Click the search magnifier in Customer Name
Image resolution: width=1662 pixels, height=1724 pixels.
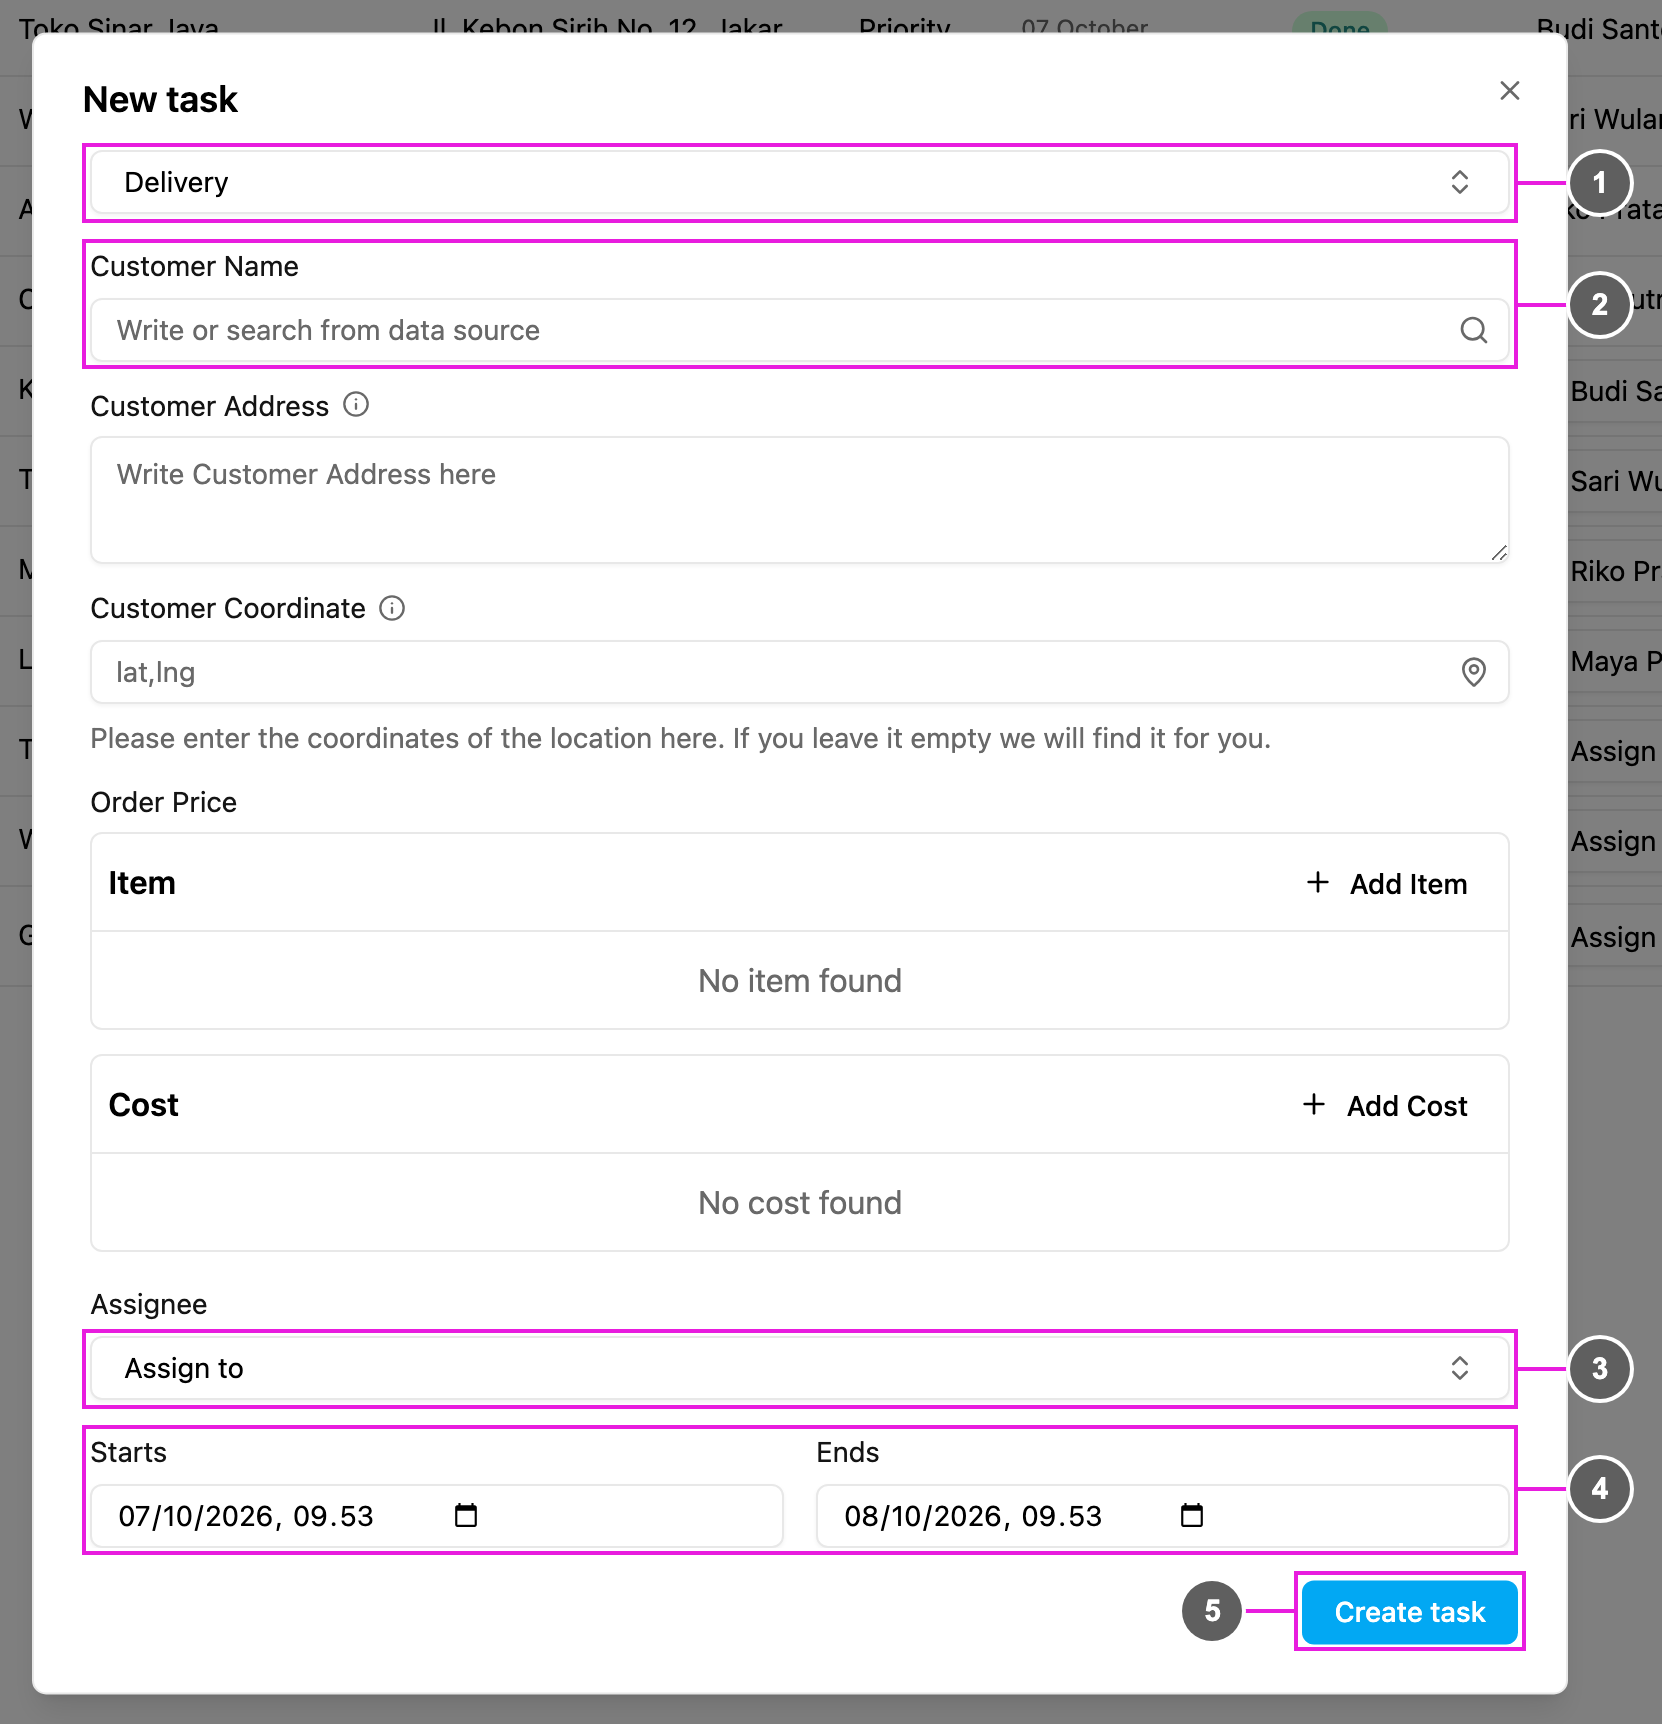pos(1473,330)
